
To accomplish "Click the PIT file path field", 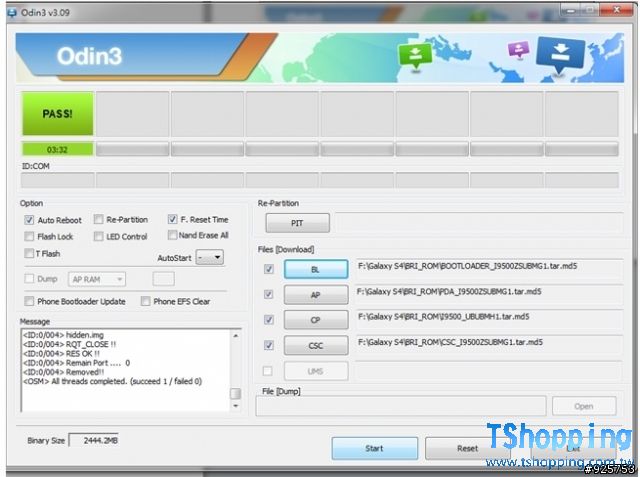I will [x=479, y=223].
